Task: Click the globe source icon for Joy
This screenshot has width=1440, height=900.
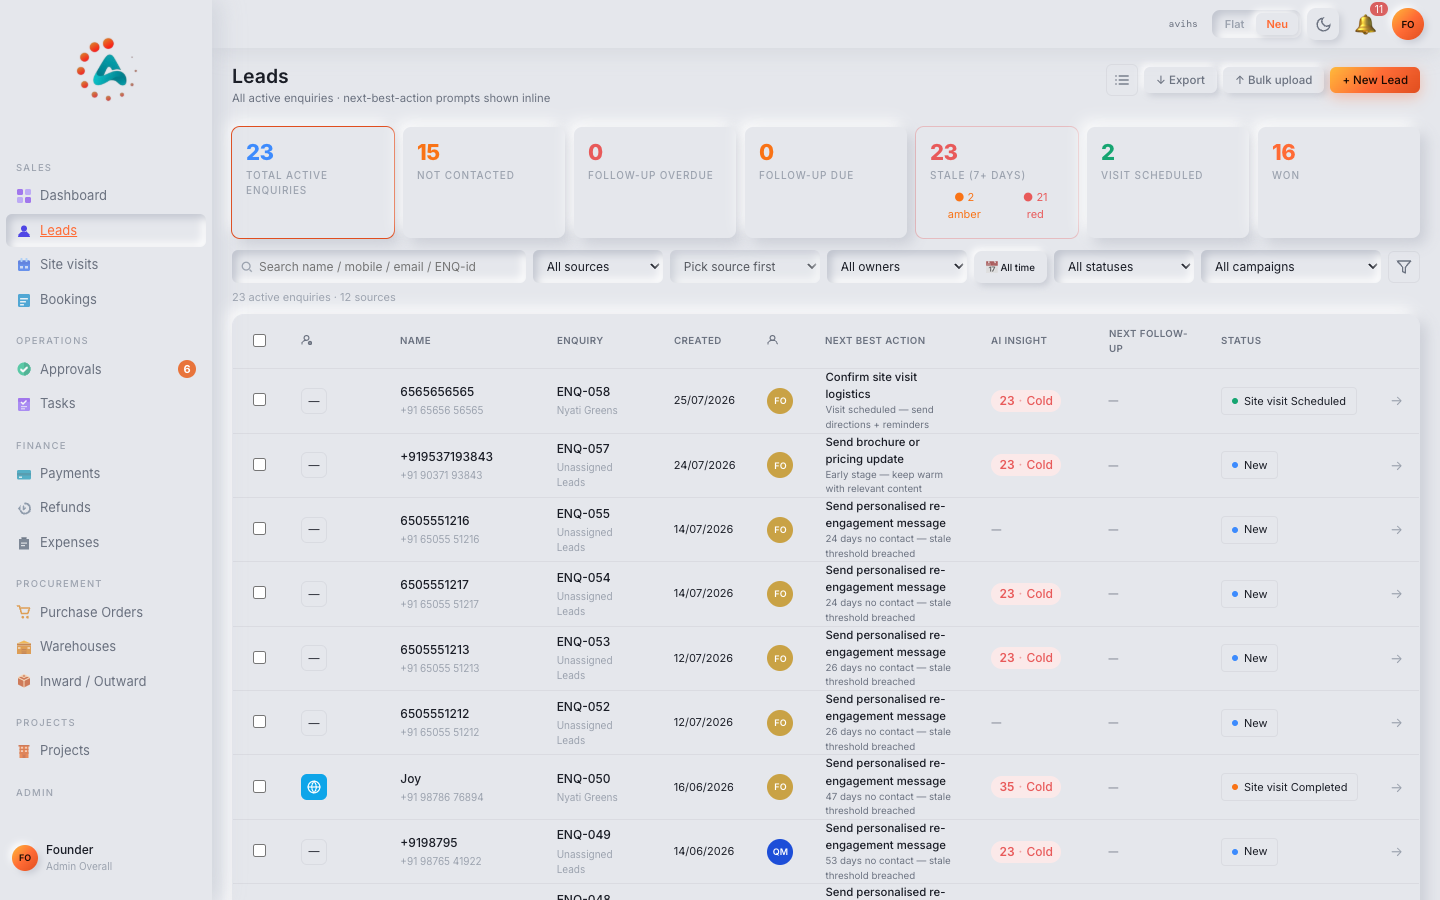Action: tap(314, 787)
